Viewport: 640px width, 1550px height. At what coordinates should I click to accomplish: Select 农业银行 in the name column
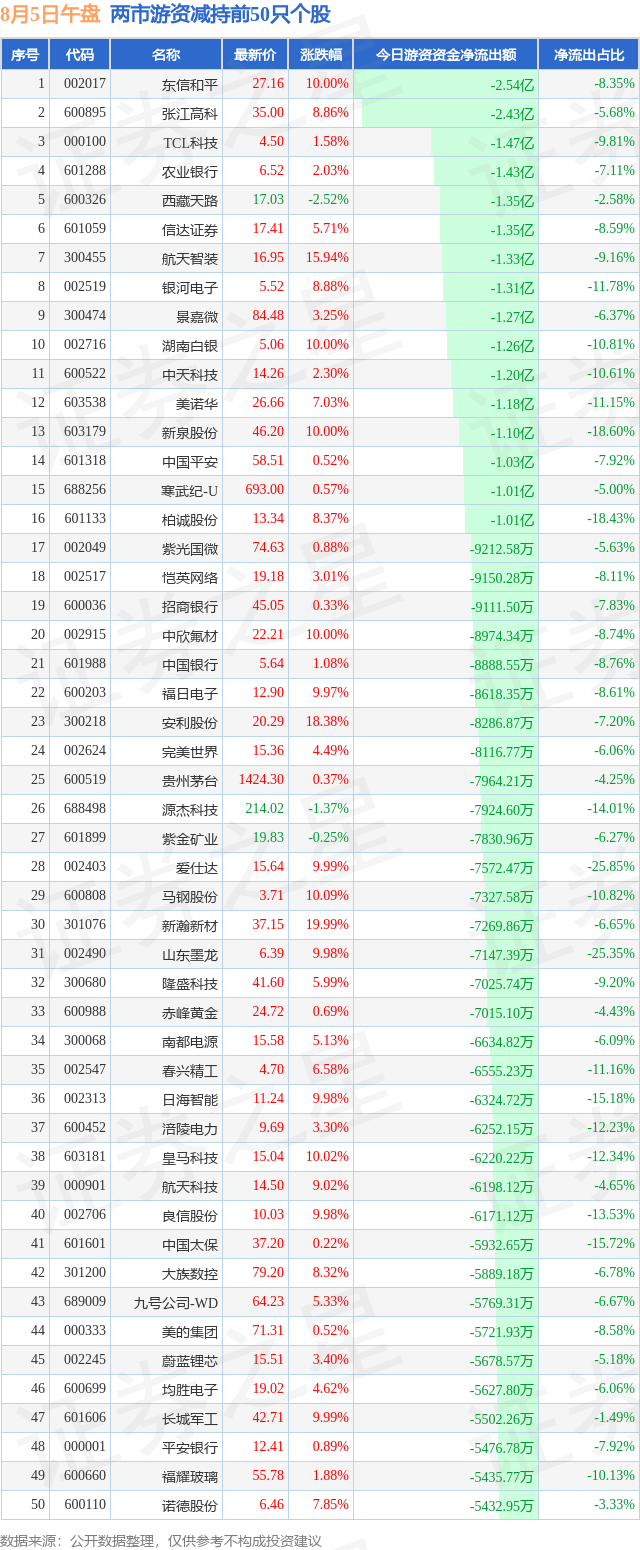[190, 171]
